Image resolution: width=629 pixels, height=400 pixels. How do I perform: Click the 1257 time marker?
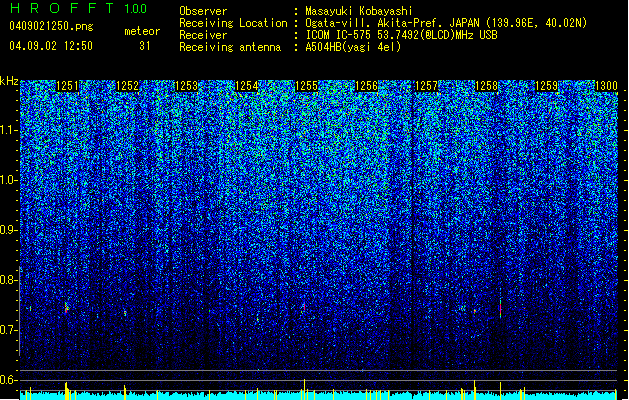[426, 86]
